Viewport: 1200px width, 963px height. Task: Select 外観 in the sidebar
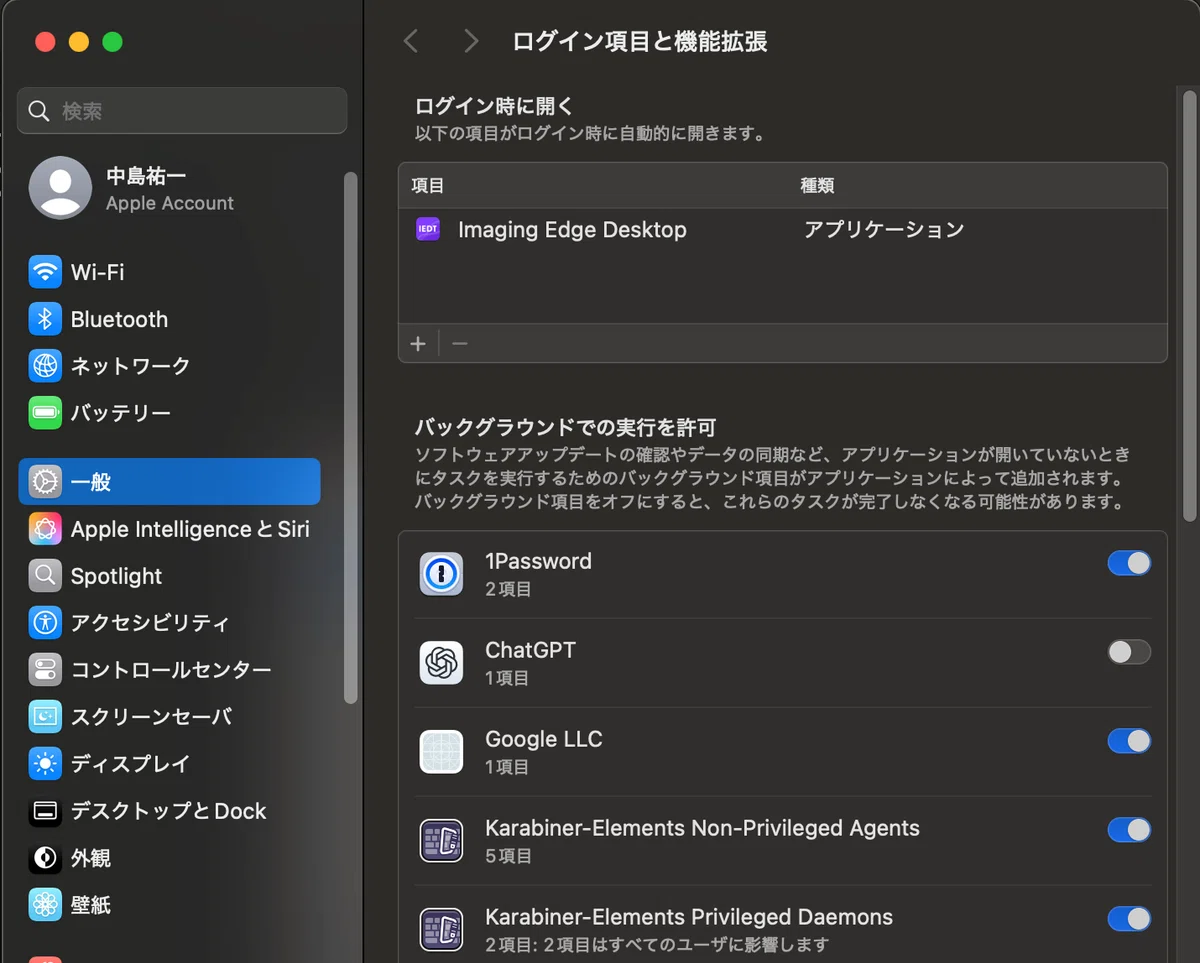169,858
